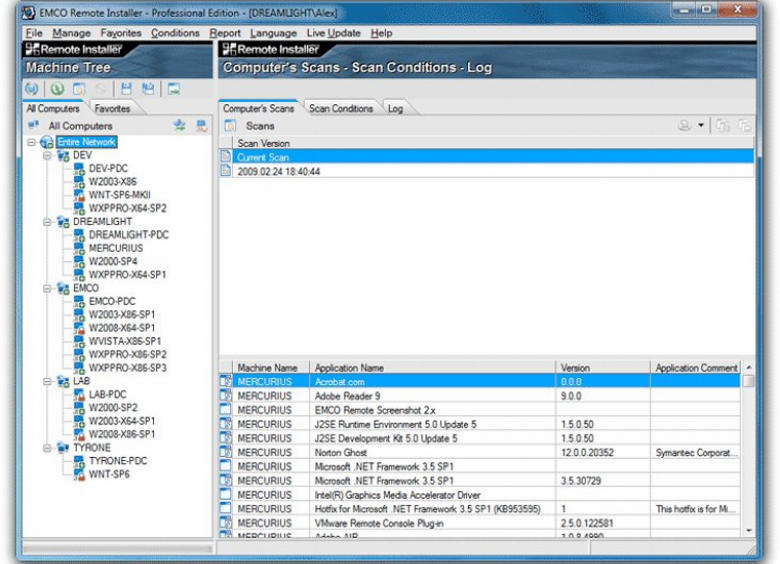The width and height of the screenshot is (780, 564).
Task: Select Hotfix for Microsoft .NET Framework (KB953595) row
Action: coord(480,509)
